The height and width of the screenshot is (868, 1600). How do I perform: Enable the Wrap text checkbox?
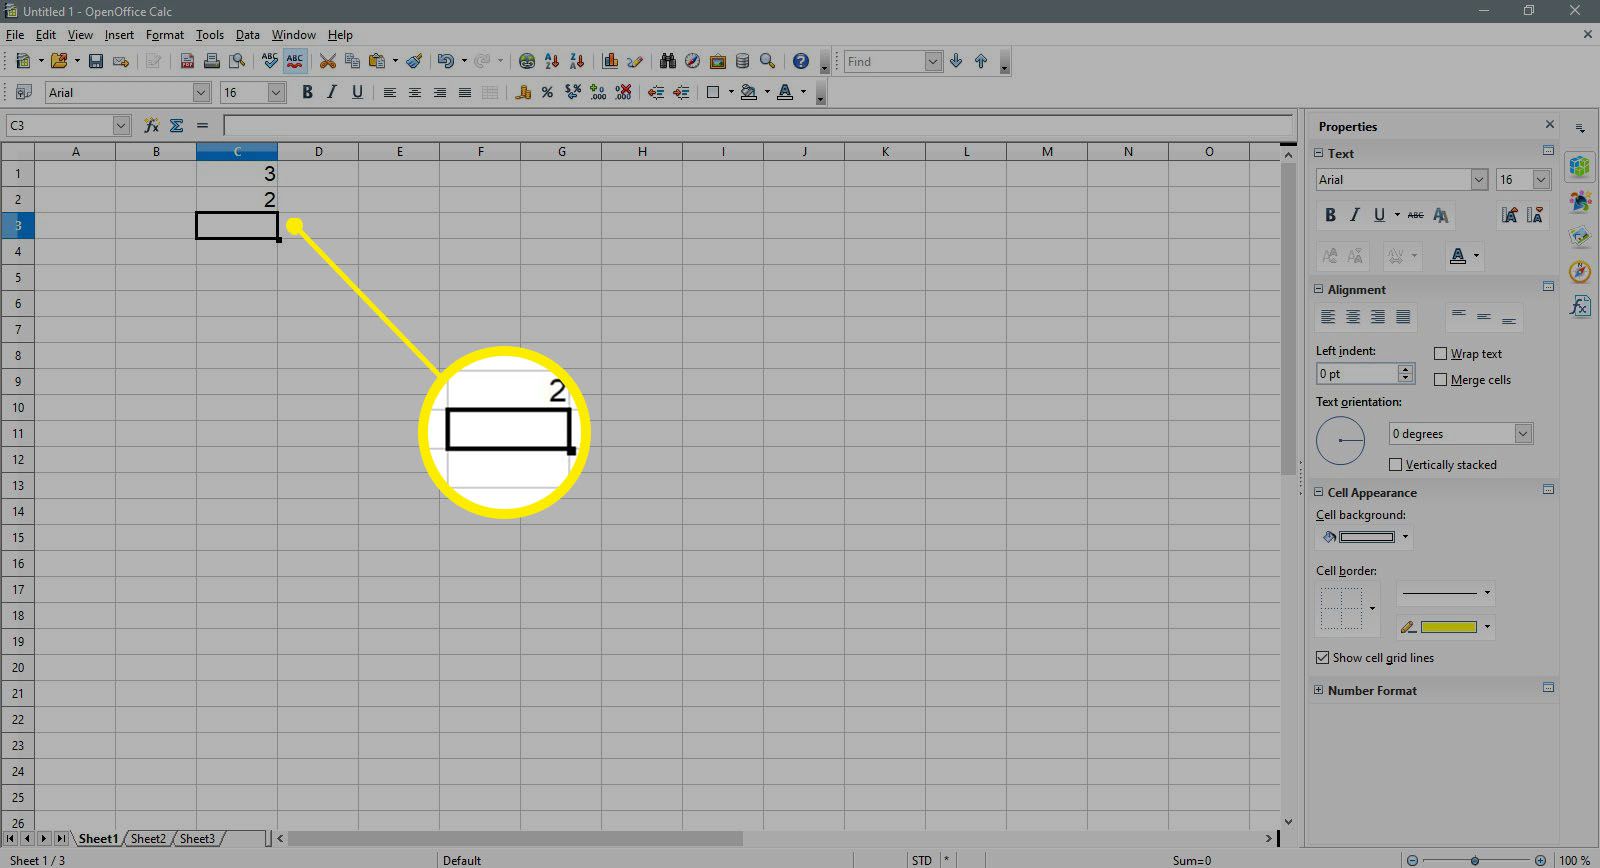point(1440,354)
